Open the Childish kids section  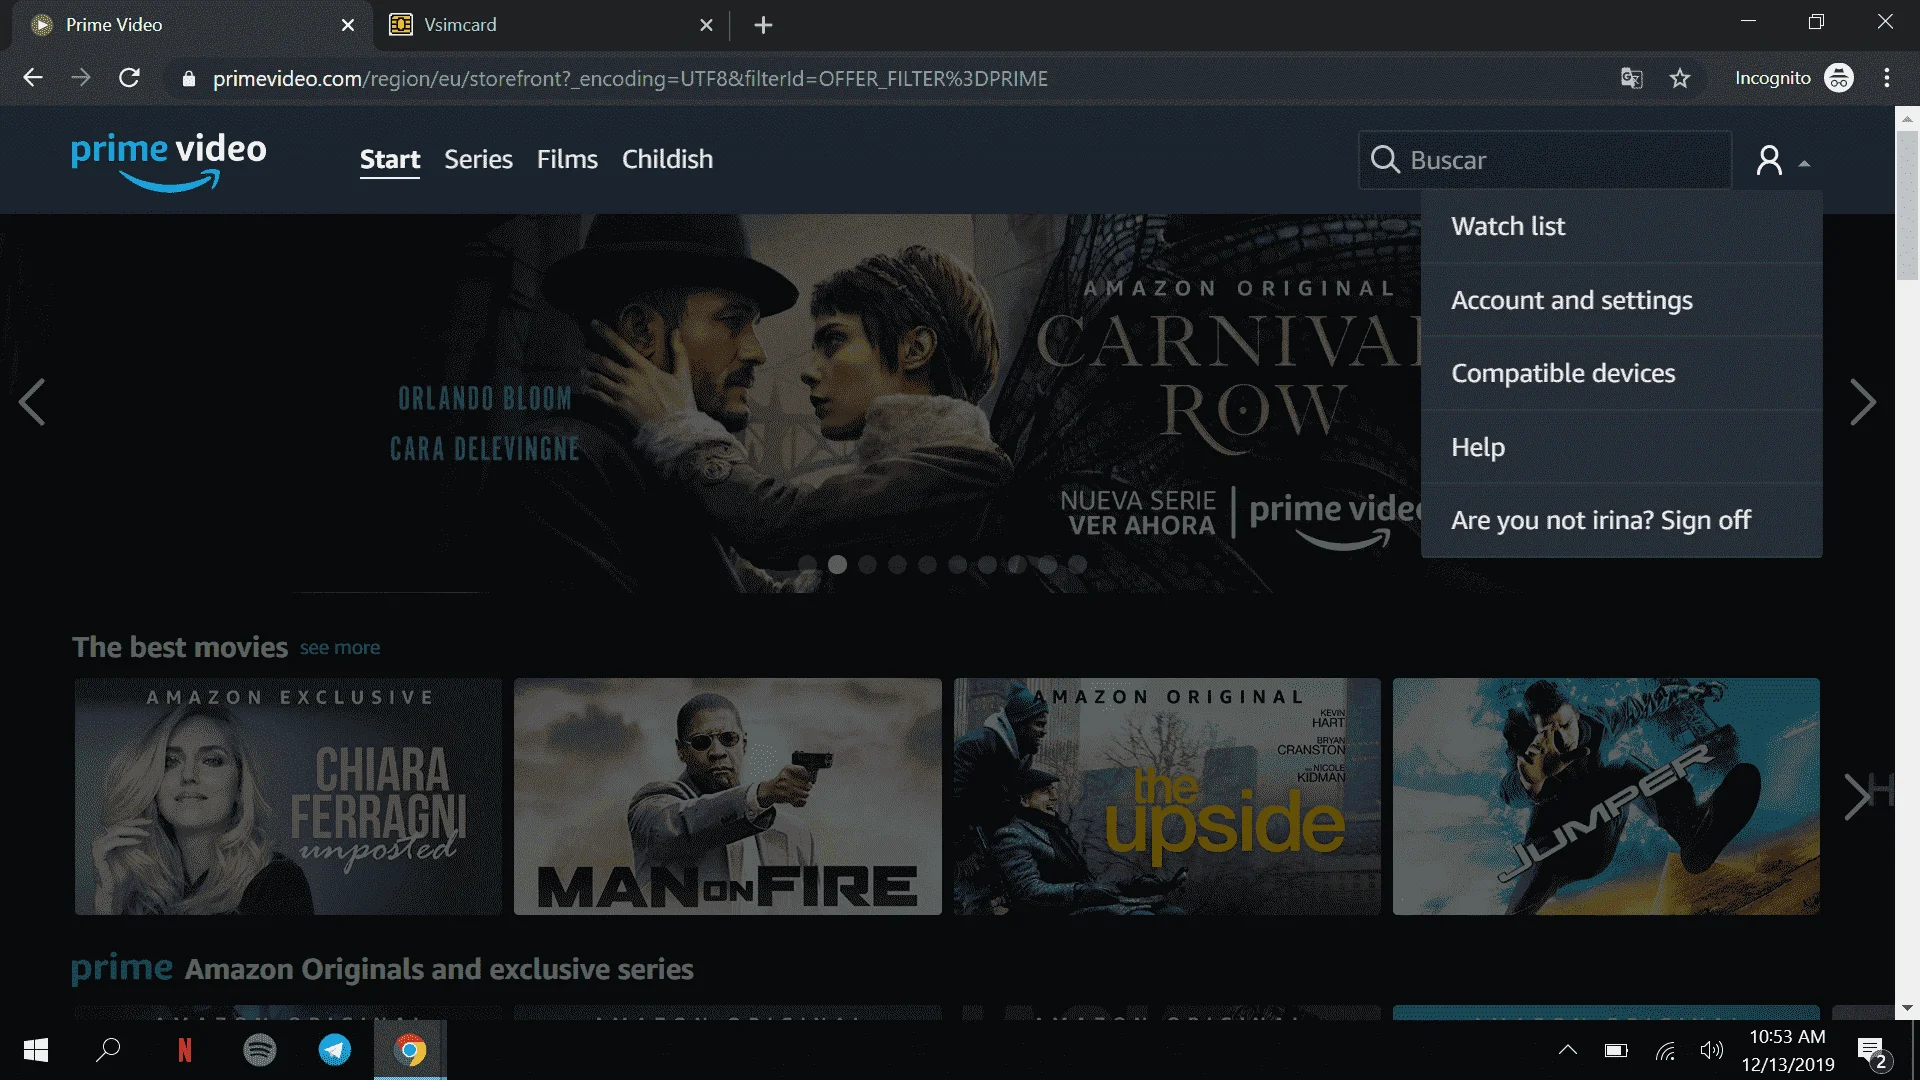click(667, 160)
